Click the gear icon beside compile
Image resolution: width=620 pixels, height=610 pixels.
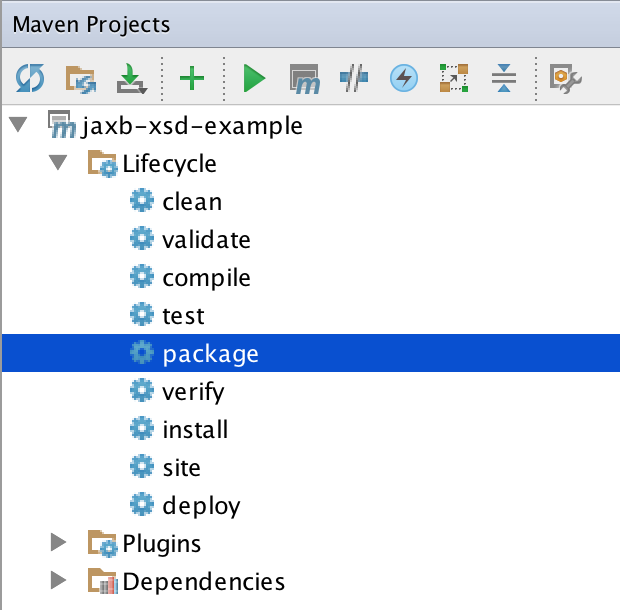point(142,276)
